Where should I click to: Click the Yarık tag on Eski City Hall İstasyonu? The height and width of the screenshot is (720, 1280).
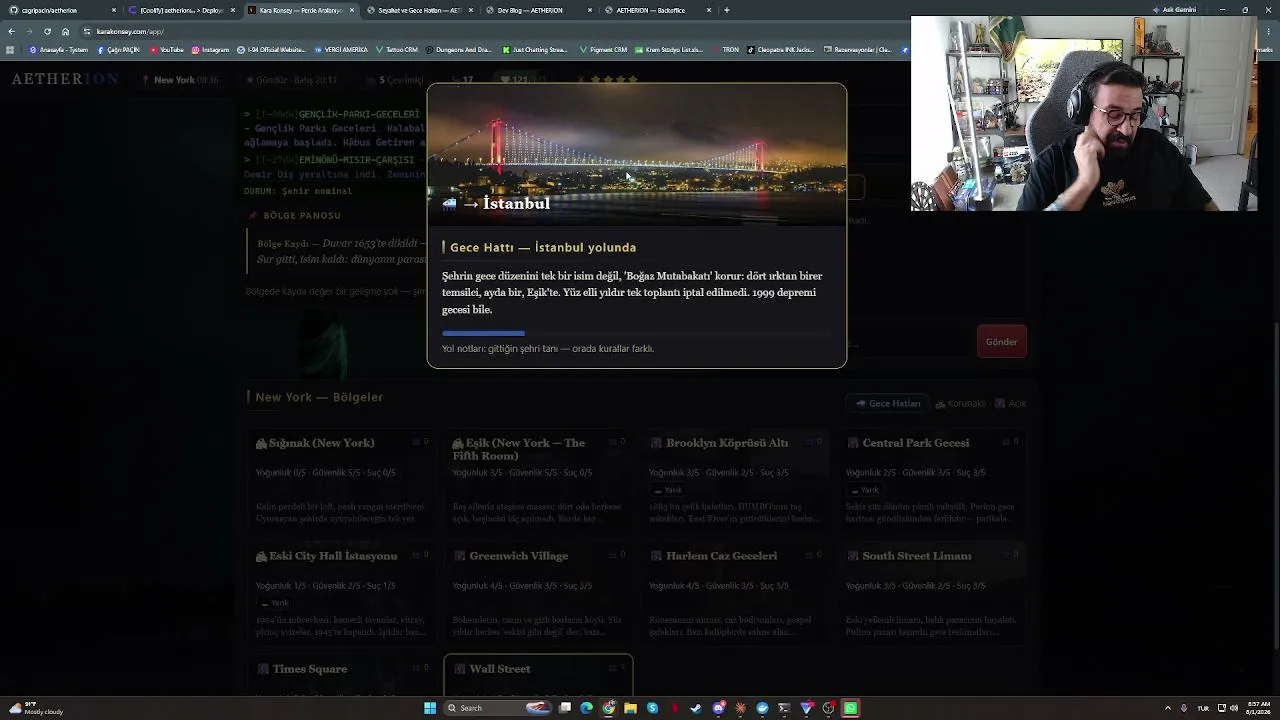click(x=274, y=603)
